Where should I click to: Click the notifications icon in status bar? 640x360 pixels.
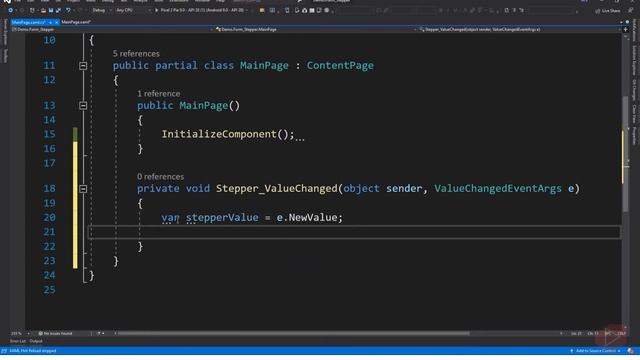pyautogui.click(x=631, y=351)
